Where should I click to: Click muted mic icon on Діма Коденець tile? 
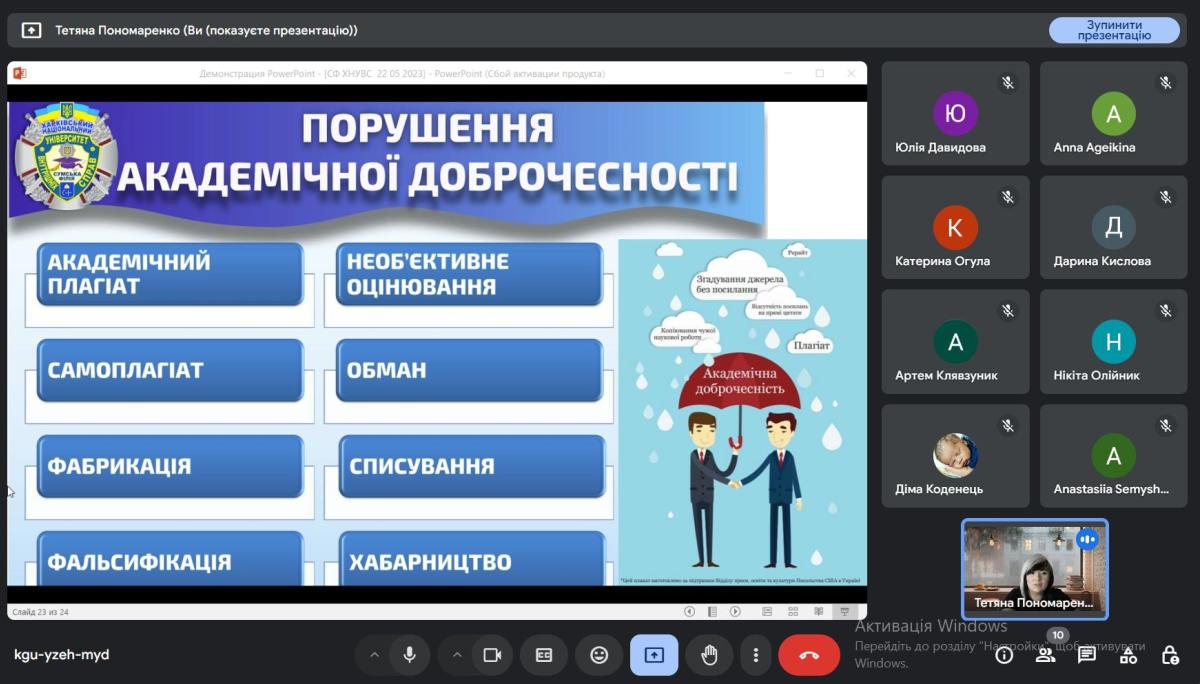[x=1008, y=426]
